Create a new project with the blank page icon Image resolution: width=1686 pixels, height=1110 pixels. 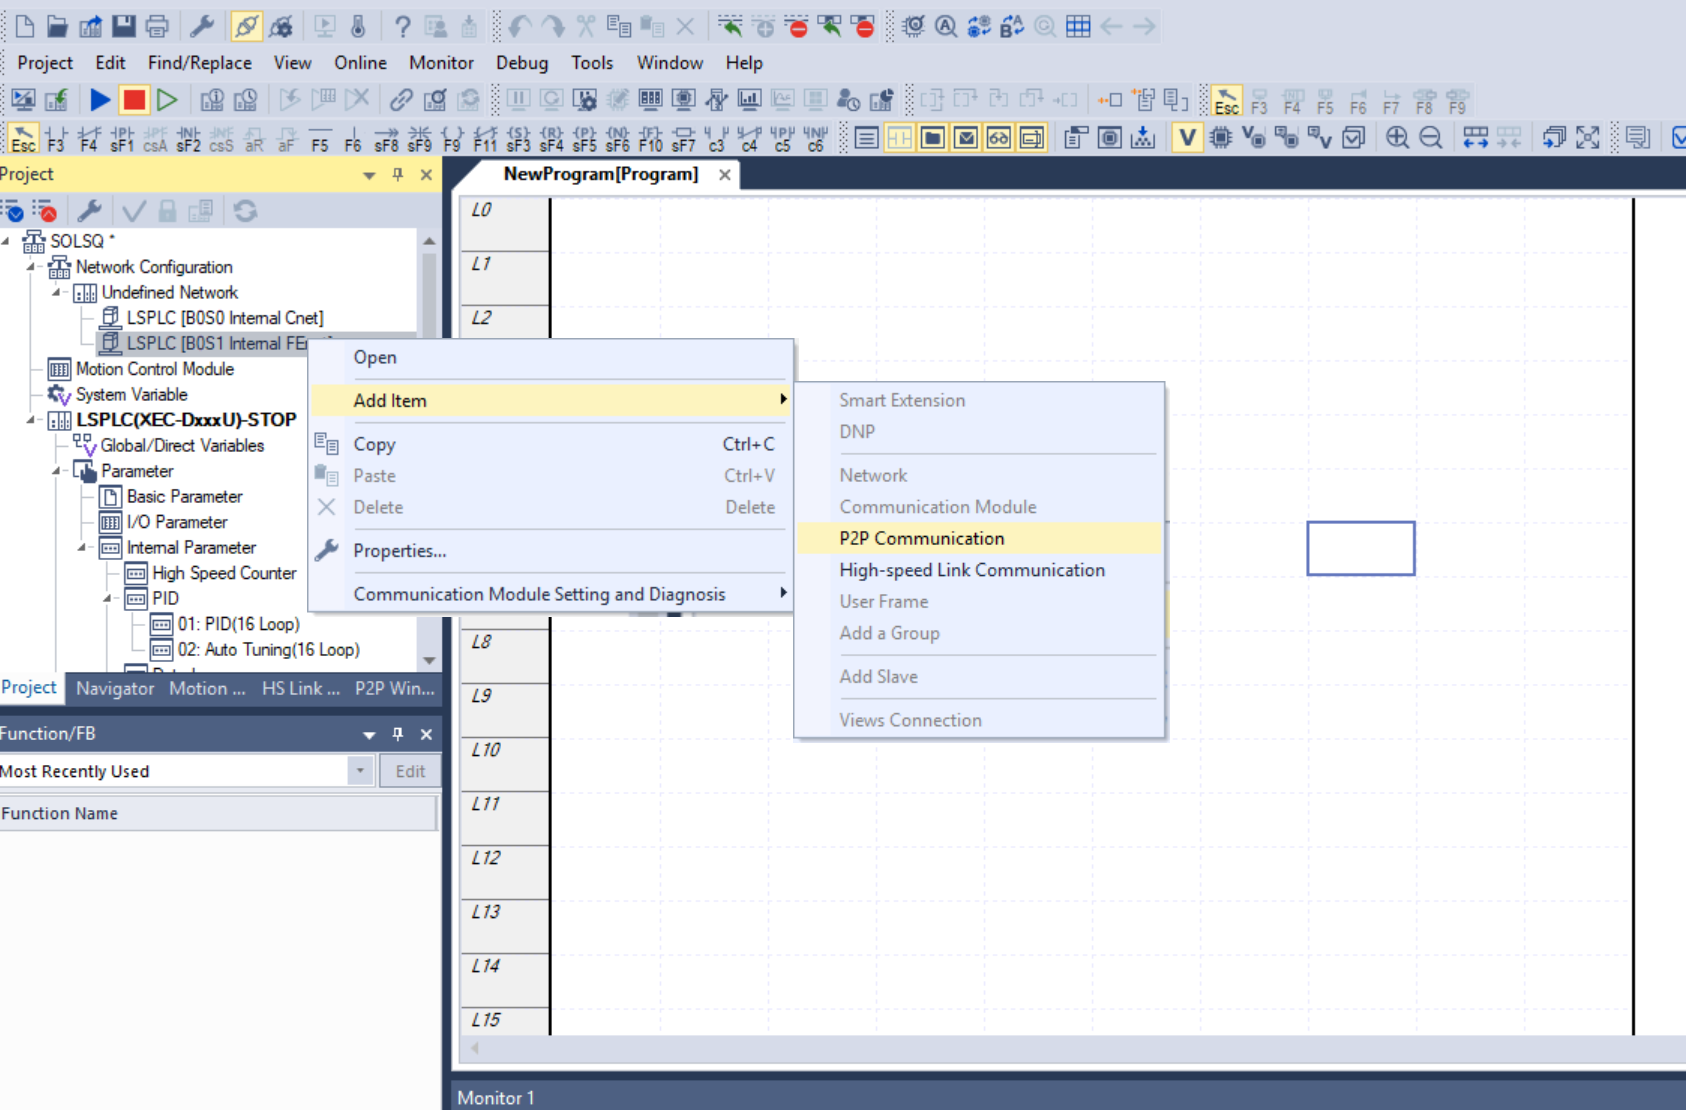(x=22, y=26)
